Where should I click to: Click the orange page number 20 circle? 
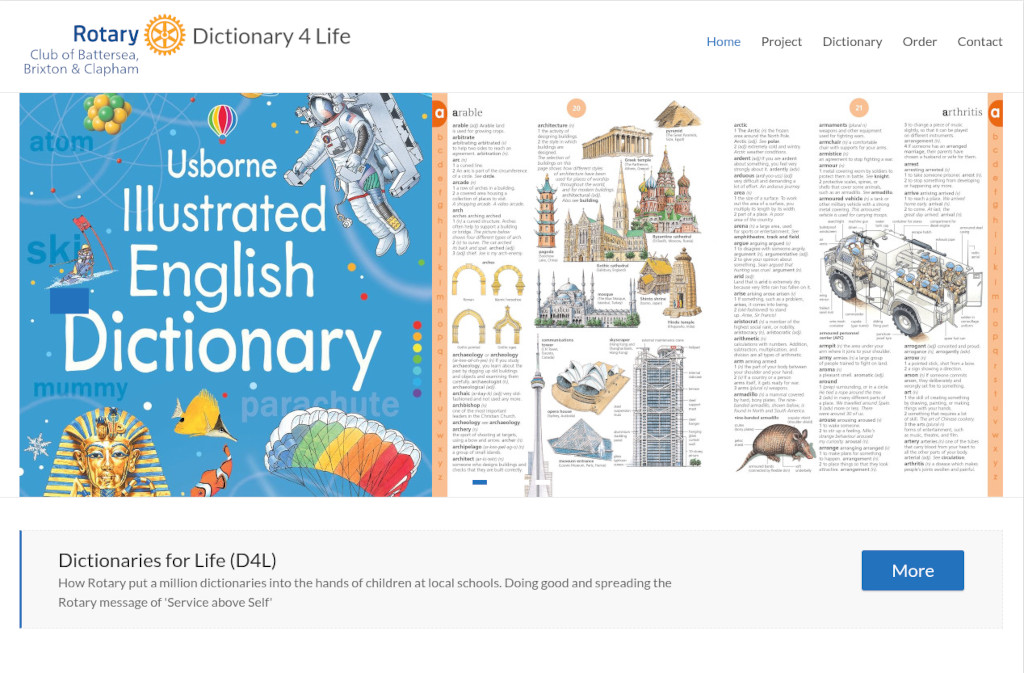click(576, 108)
